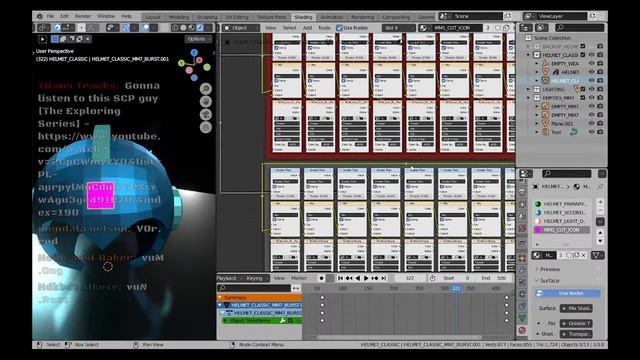The height and width of the screenshot is (360, 640).
Task: Move material slot up arrow
Action: pos(600,233)
